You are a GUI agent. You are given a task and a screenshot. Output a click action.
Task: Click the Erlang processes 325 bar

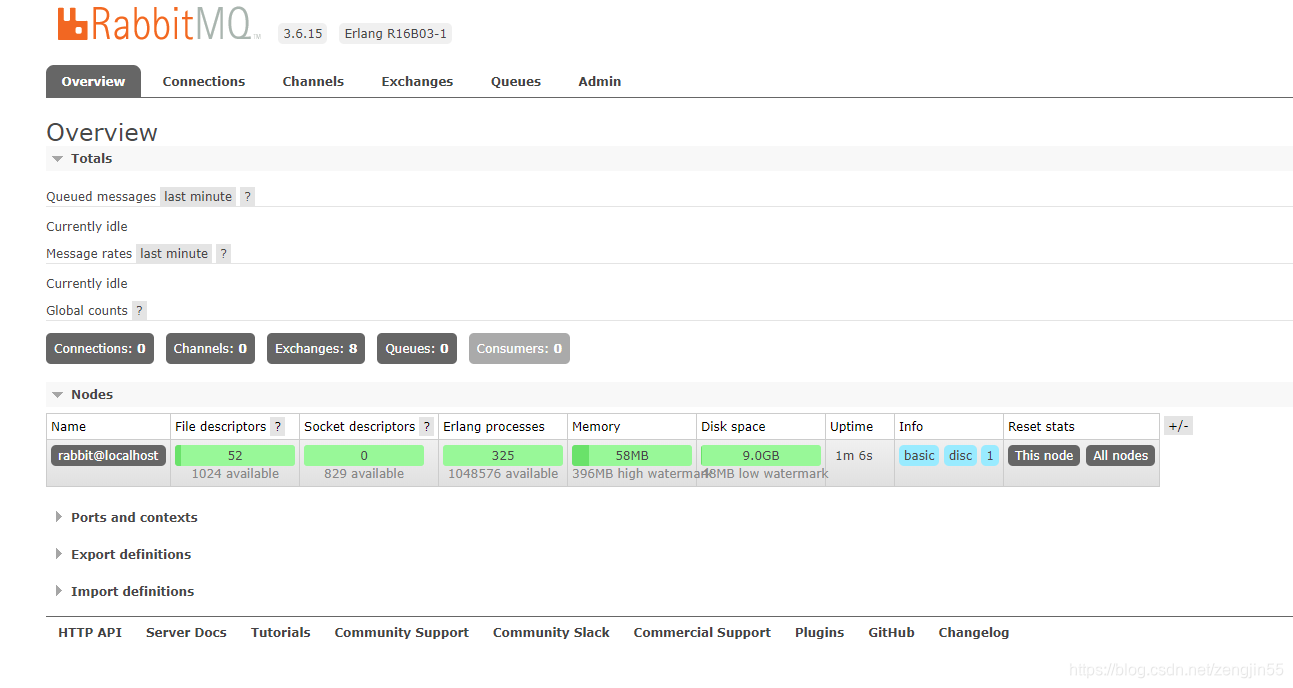click(503, 456)
